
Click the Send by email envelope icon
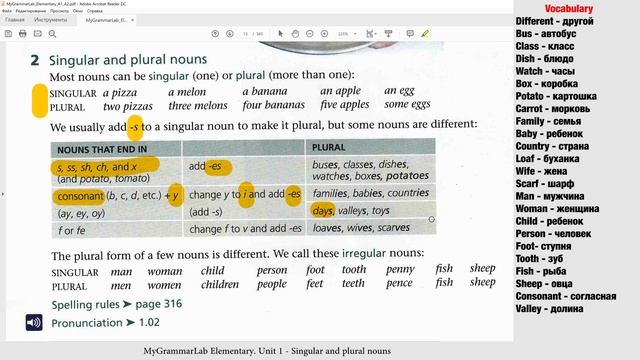(38, 34)
